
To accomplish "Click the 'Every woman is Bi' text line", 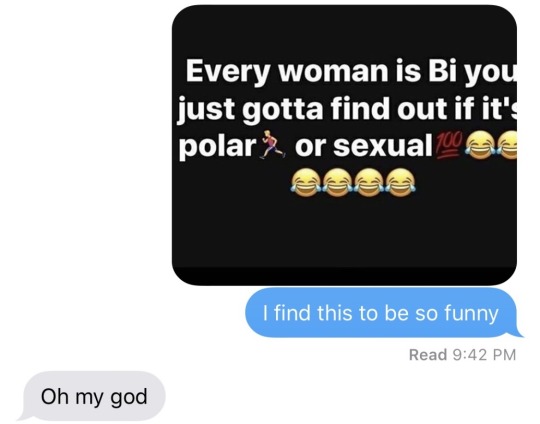I will 351,71.
